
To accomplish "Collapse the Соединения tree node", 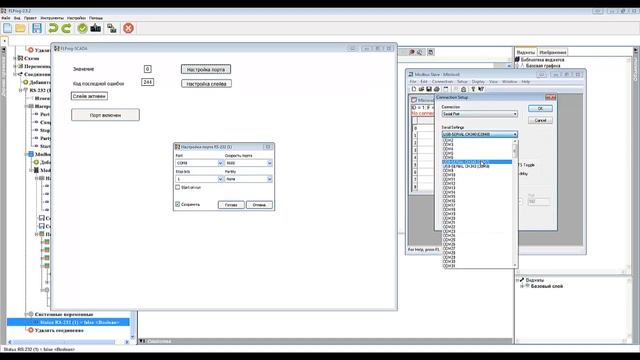I will click(x=15, y=74).
